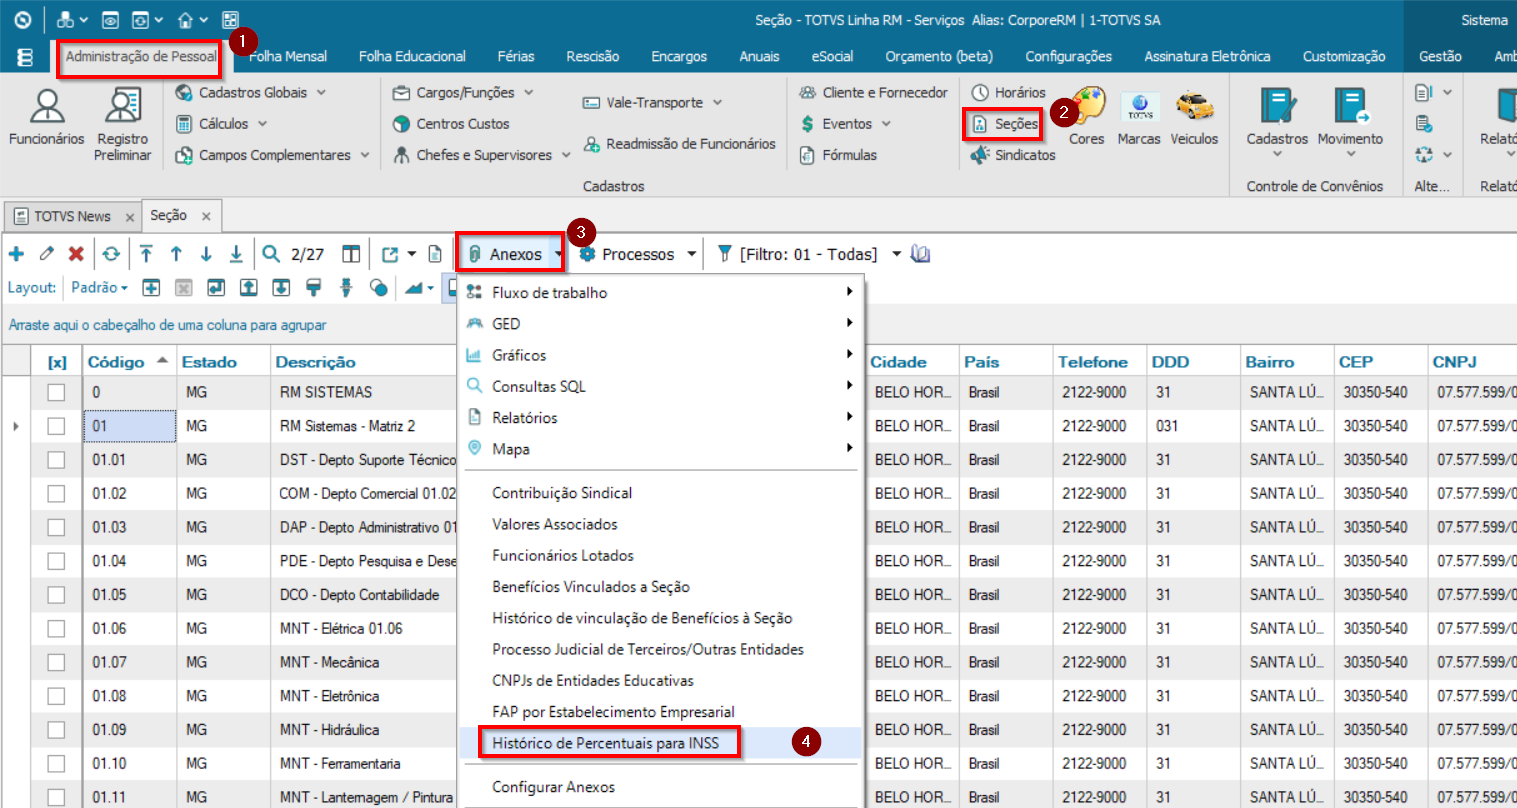Open the Seções registry

[1005, 124]
